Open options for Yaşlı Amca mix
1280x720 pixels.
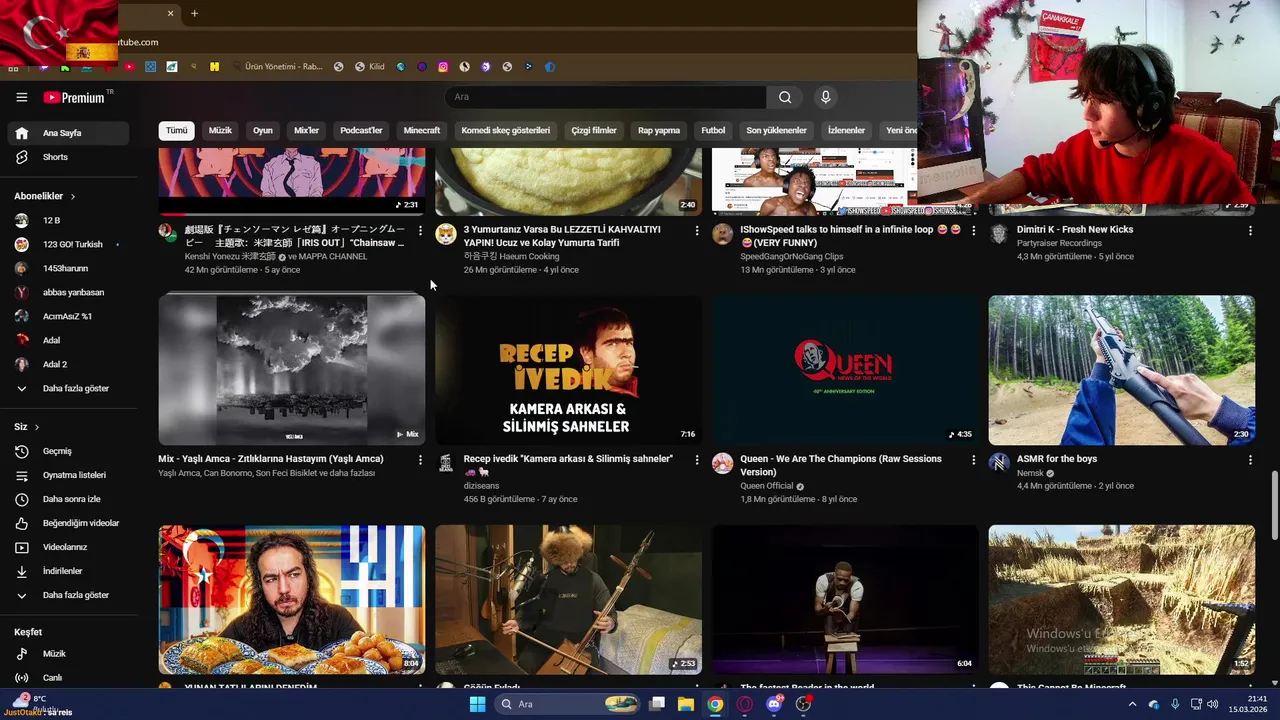click(x=420, y=460)
